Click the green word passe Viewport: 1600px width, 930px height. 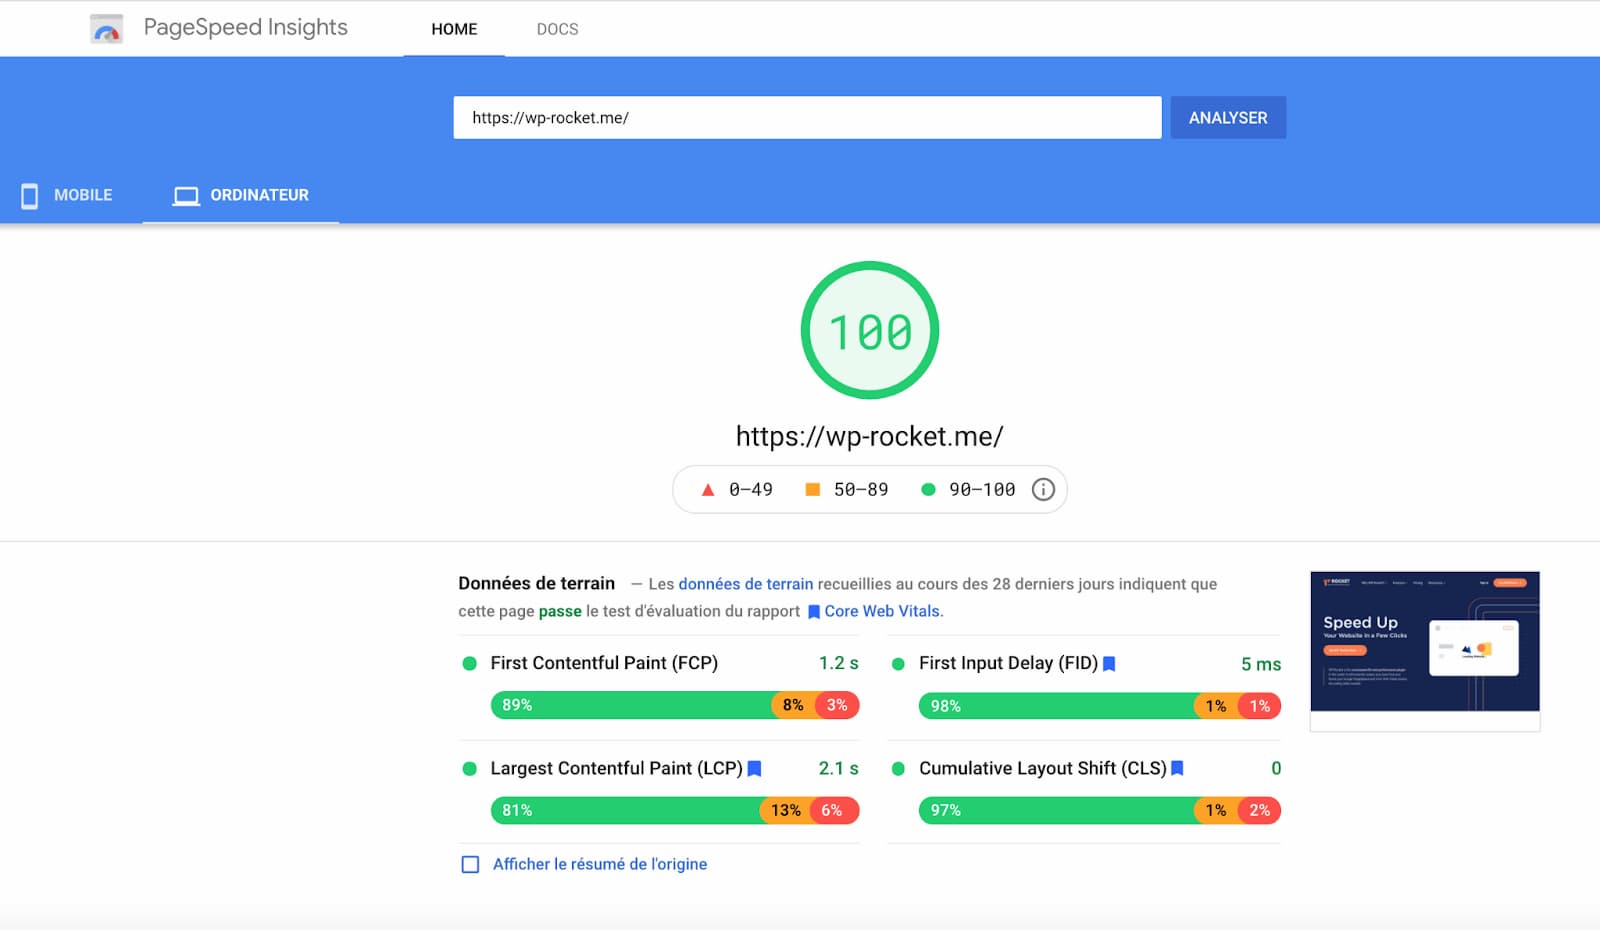click(x=560, y=611)
